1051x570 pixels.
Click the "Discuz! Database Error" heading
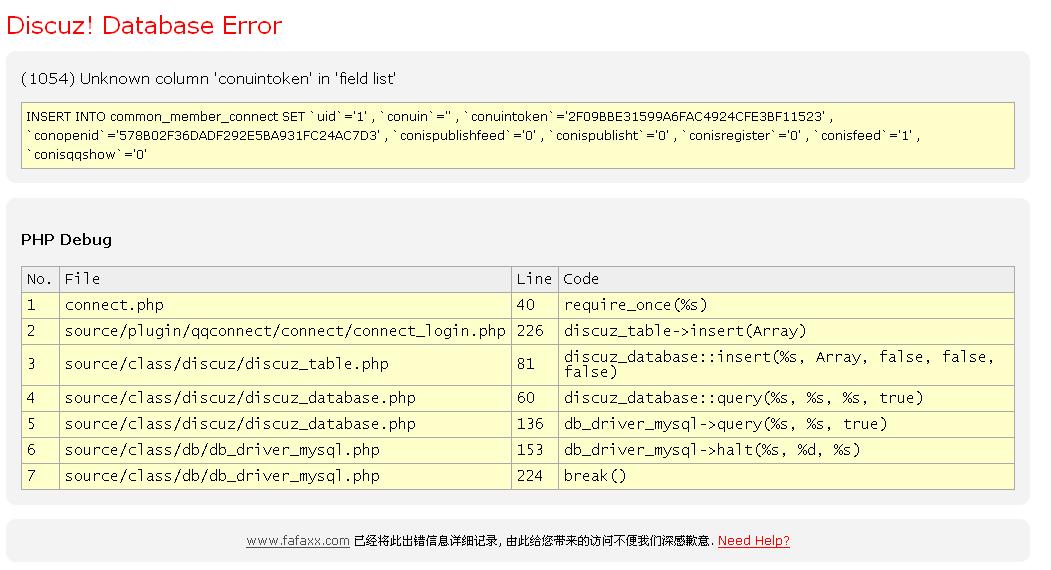click(x=144, y=26)
